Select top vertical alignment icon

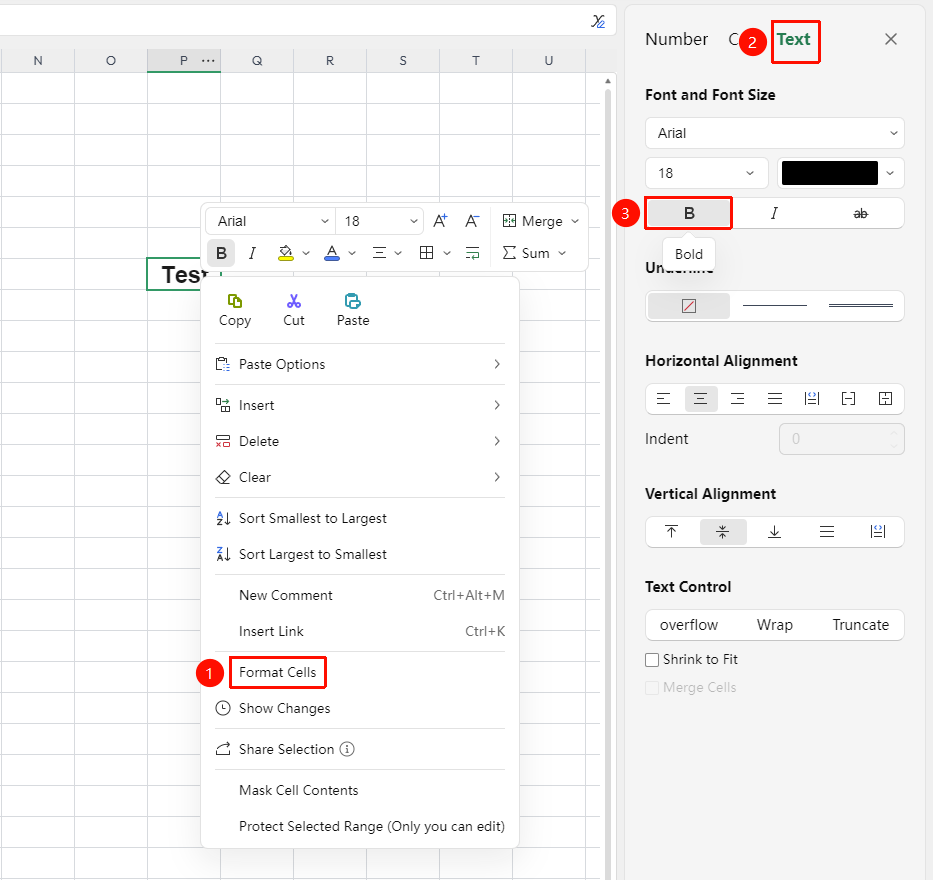click(x=671, y=531)
